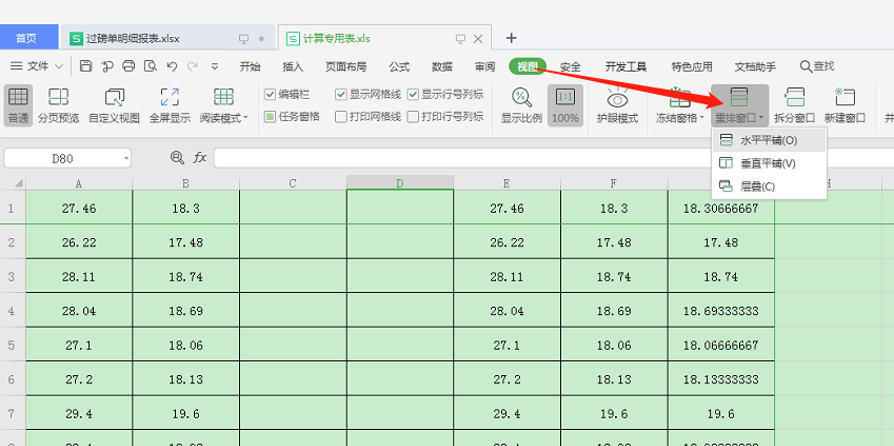Viewport: 894px width, 446px height.
Task: Open the 页面布局 ribbon tab
Action: click(346, 67)
